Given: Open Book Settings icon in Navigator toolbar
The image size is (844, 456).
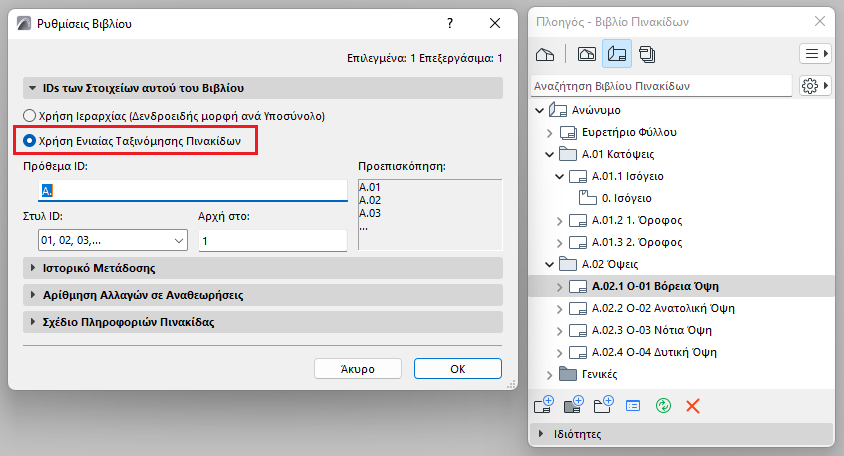Looking at the screenshot, I should (633, 406).
